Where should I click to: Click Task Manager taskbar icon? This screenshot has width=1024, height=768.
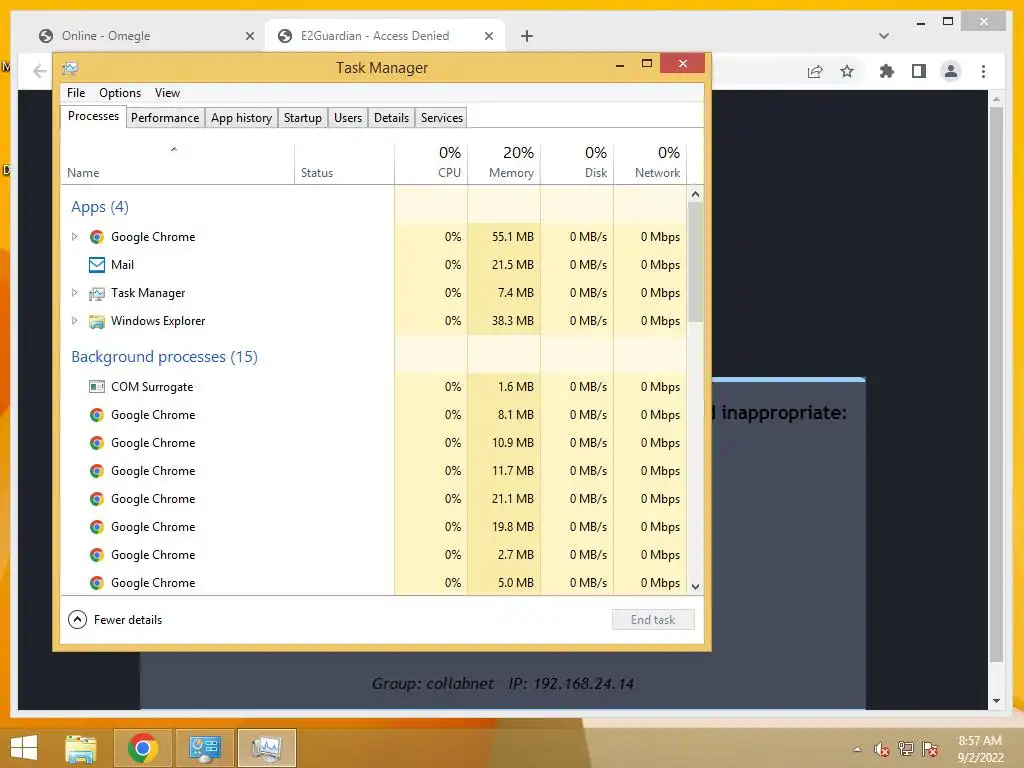click(x=266, y=748)
